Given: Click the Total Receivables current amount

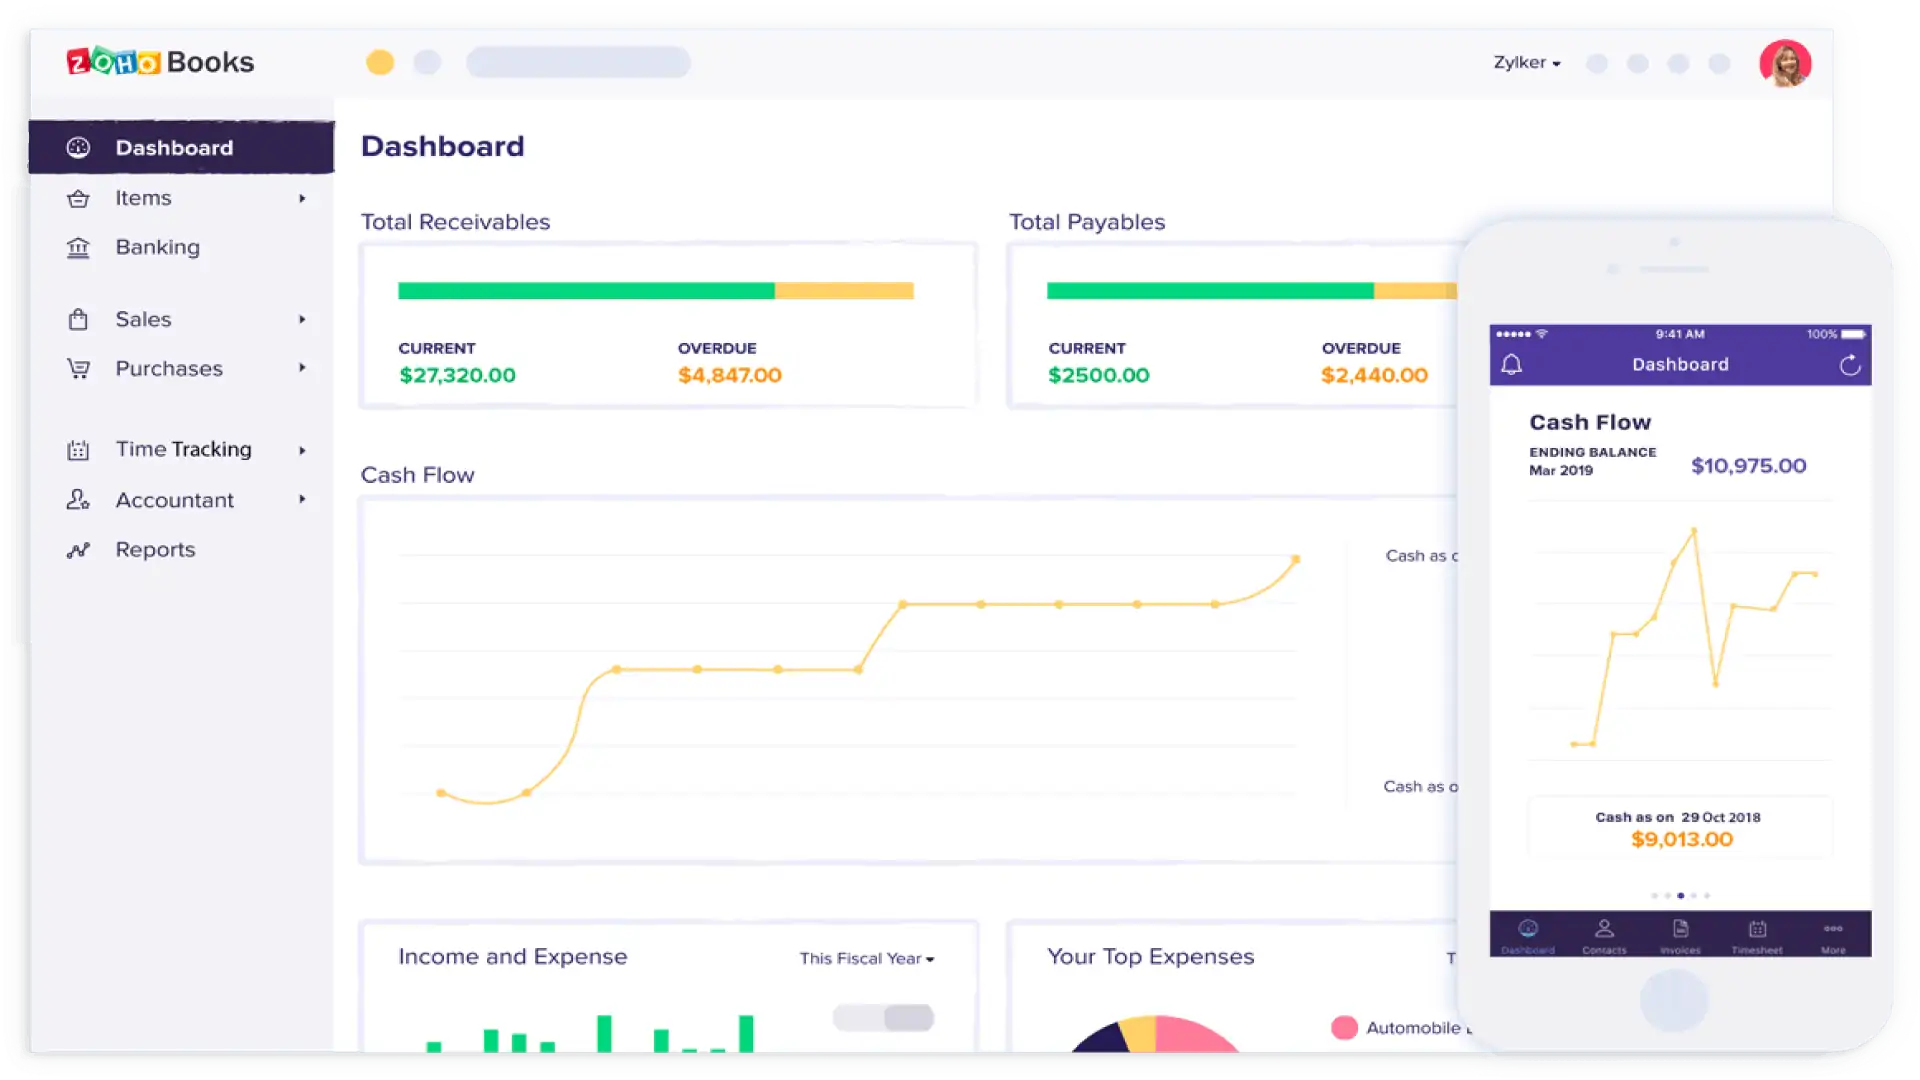Looking at the screenshot, I should pyautogui.click(x=458, y=375).
